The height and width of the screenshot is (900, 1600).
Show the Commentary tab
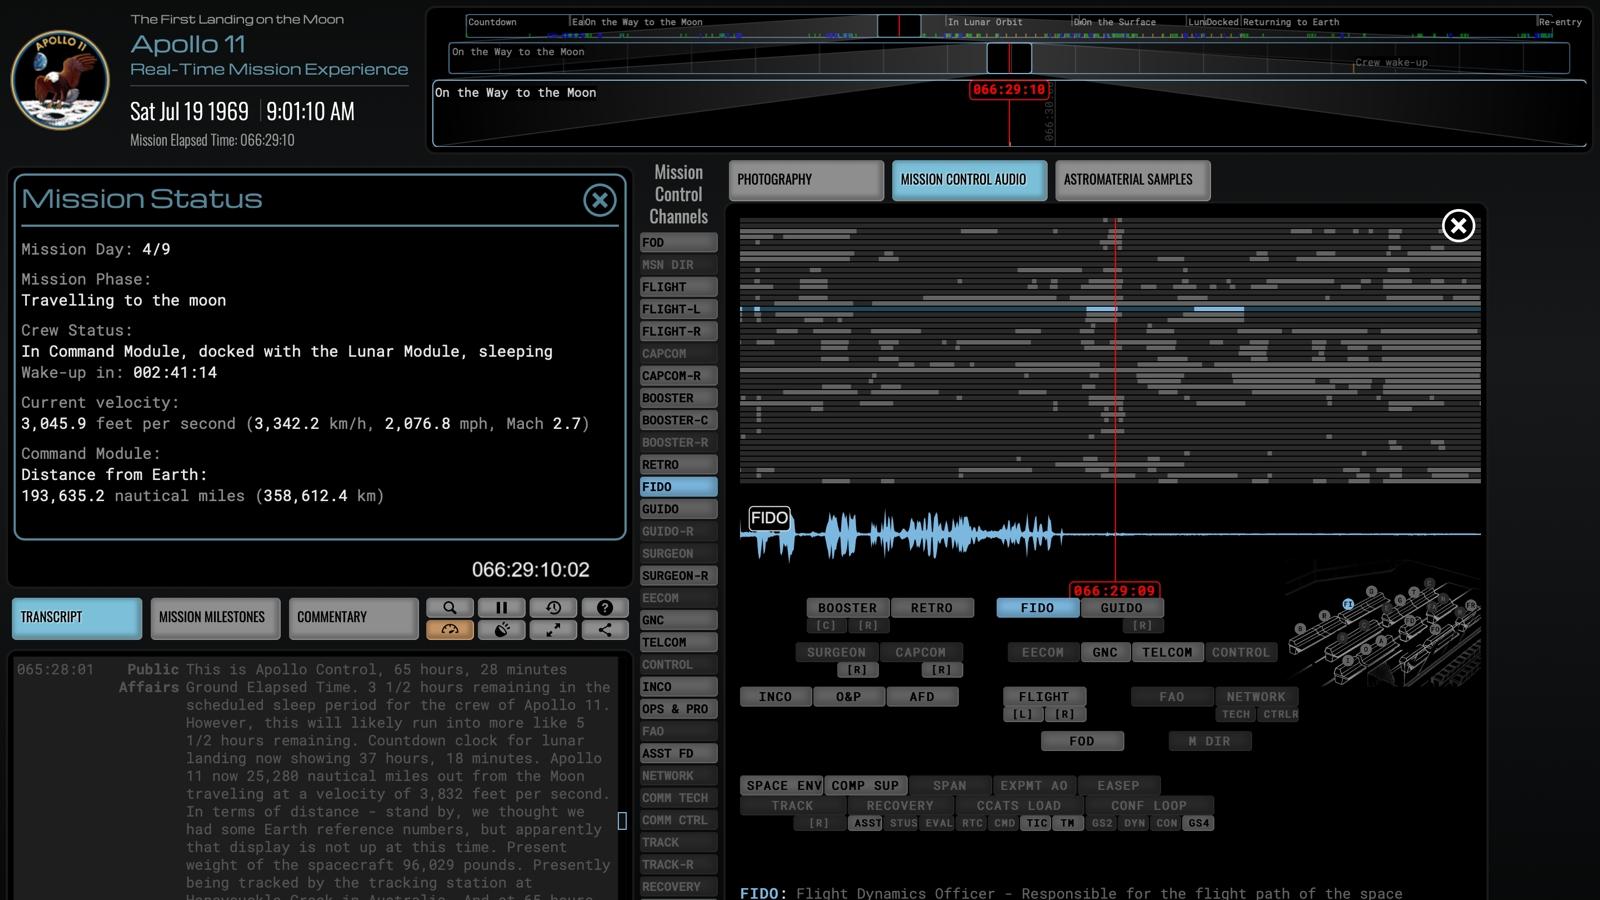[x=353, y=617]
